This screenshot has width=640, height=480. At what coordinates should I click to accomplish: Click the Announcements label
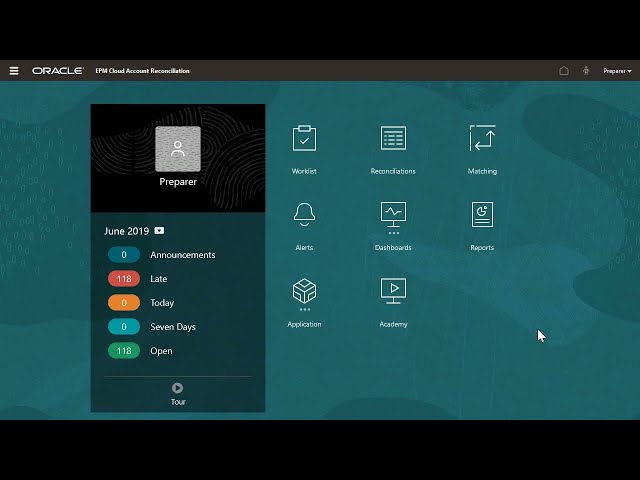[x=183, y=255]
